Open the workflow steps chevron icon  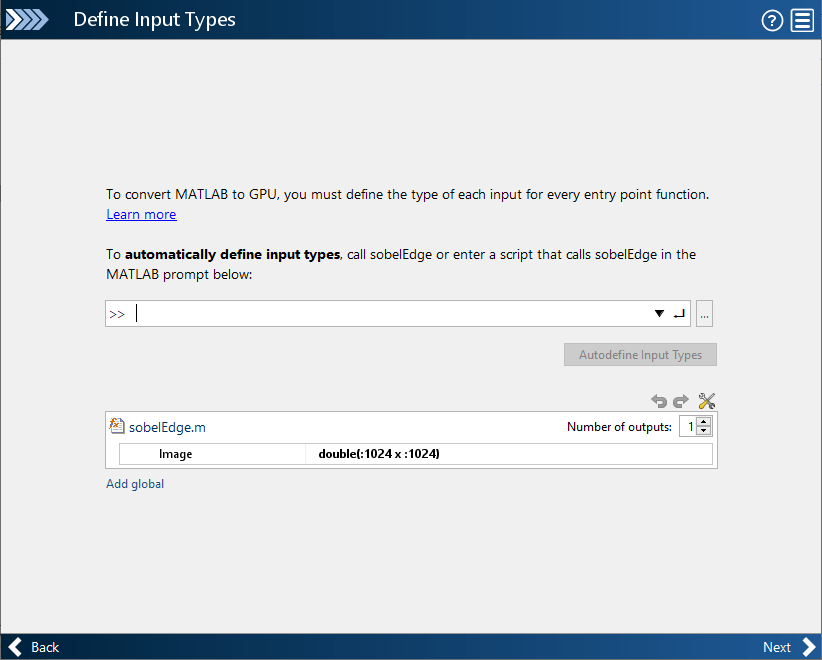pyautogui.click(x=27, y=20)
